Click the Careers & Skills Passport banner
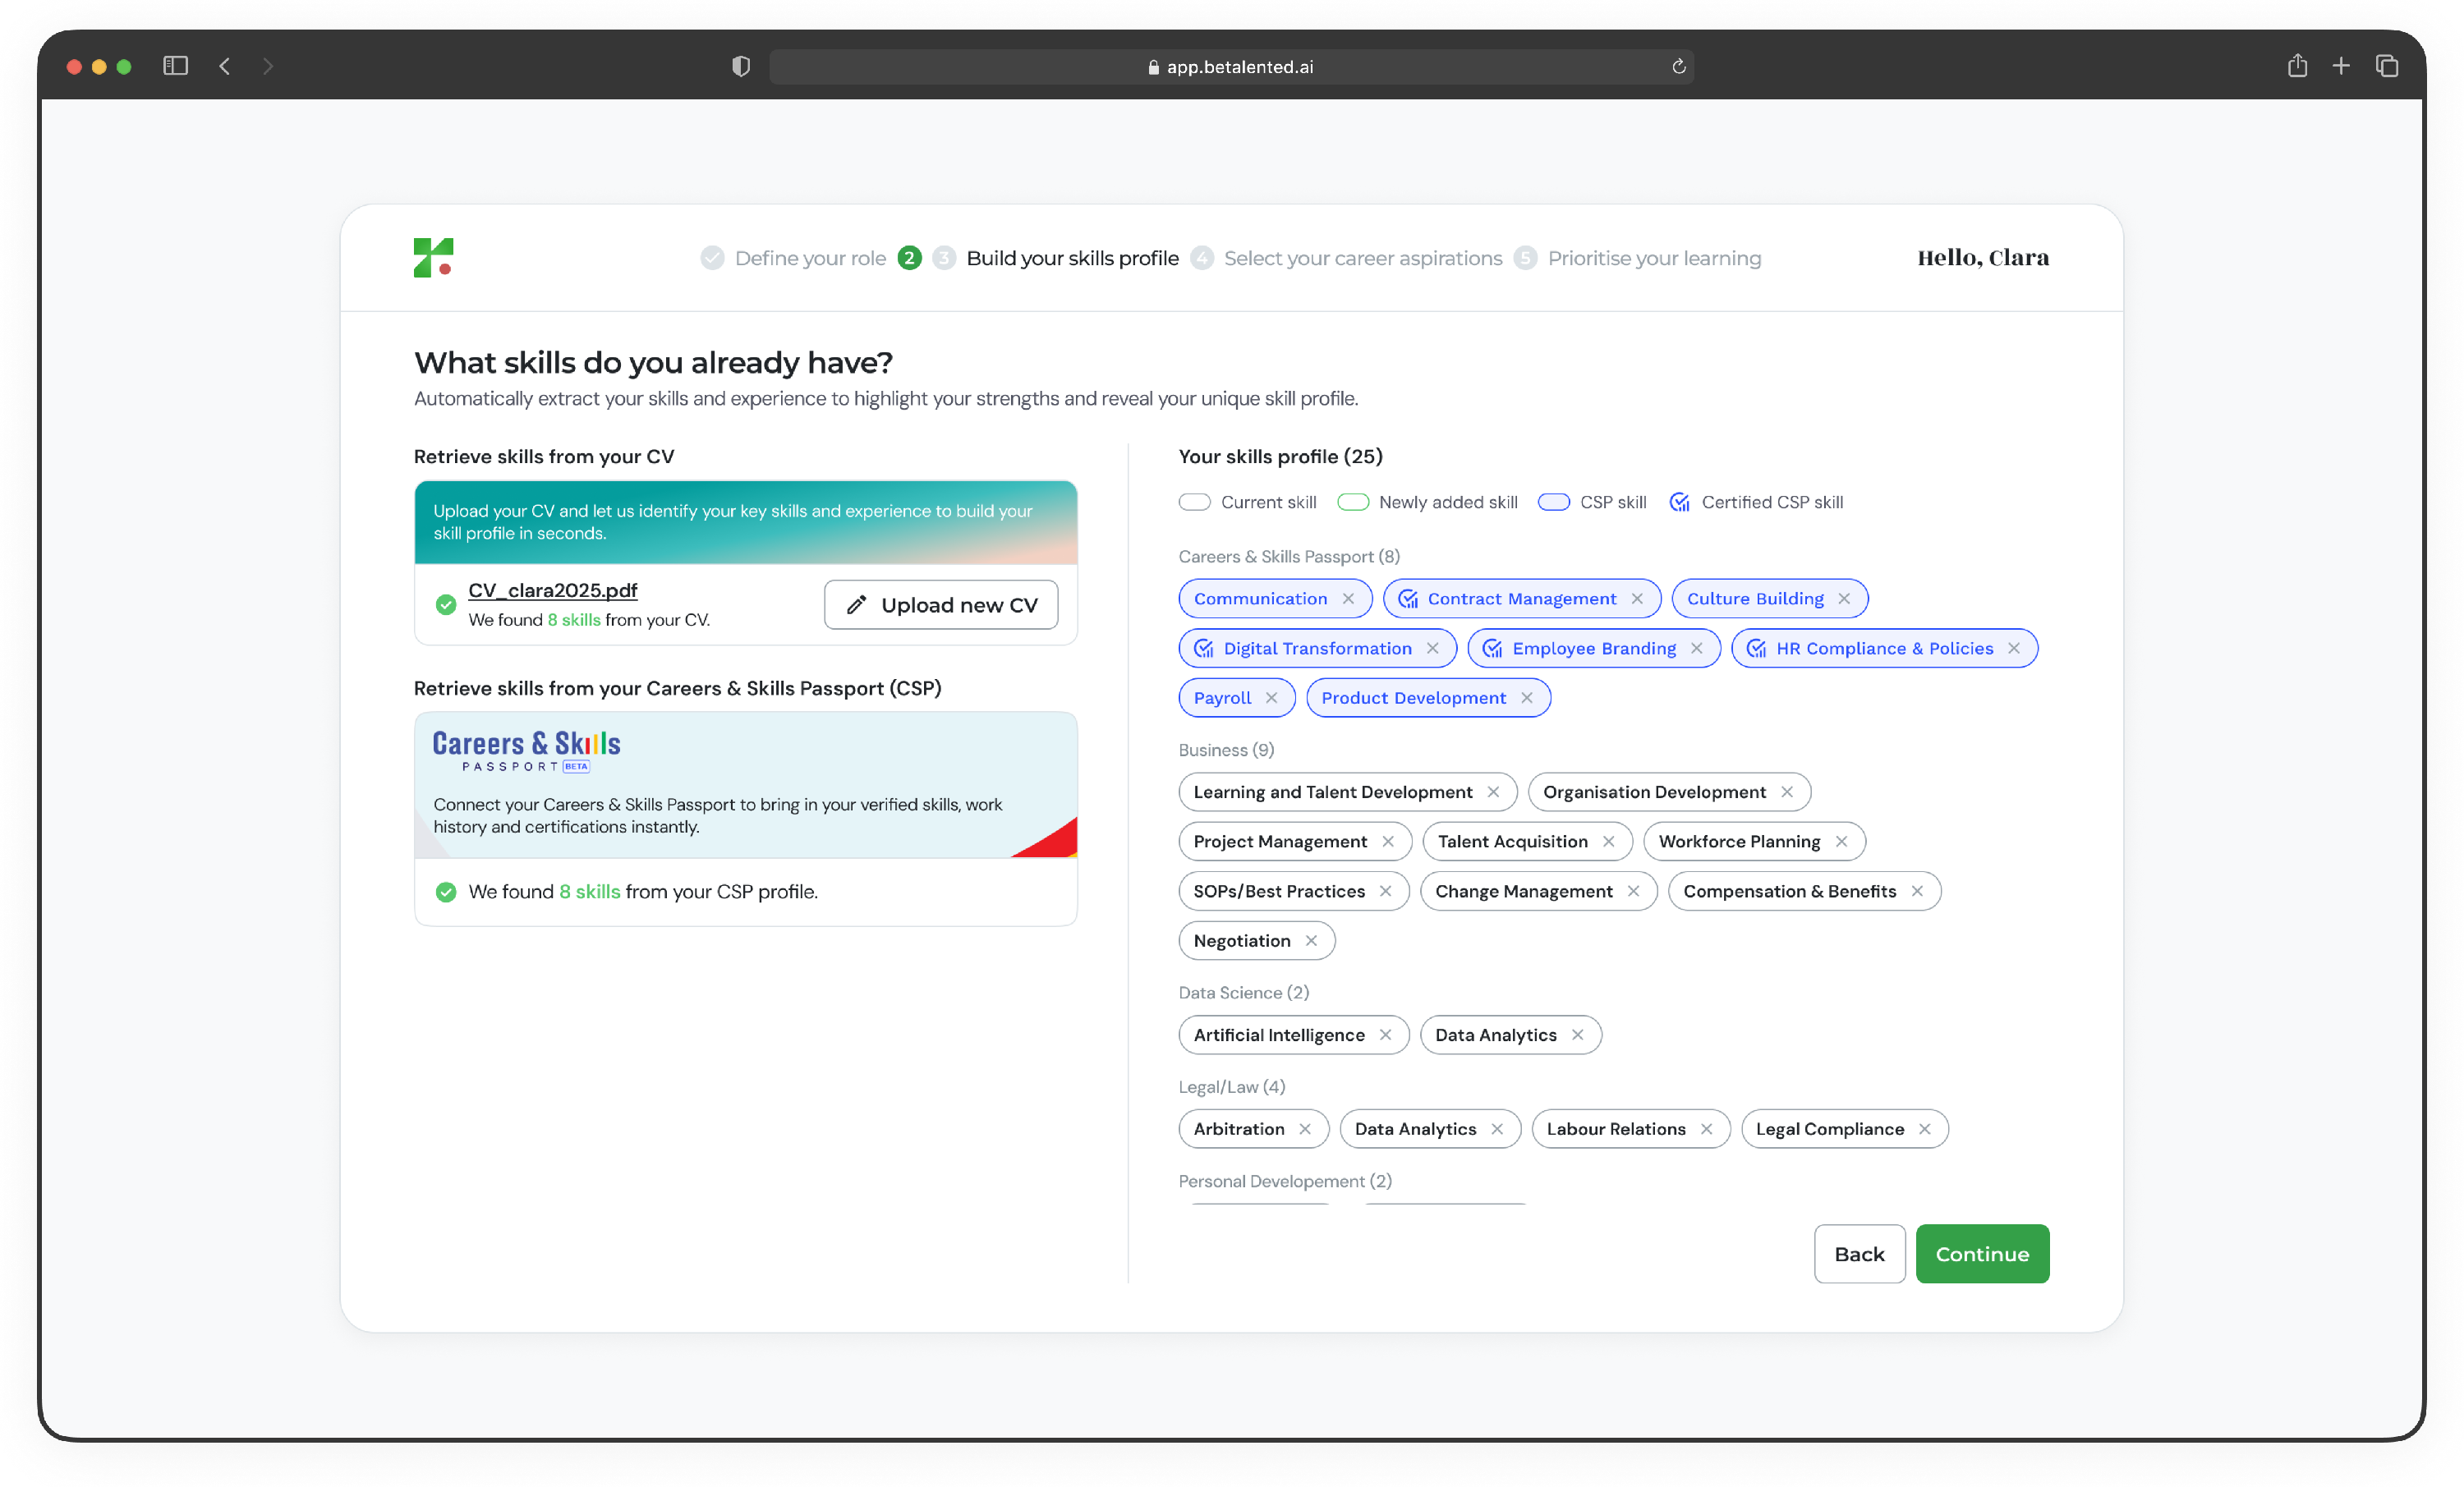This screenshot has width=2464, height=1487. click(745, 785)
